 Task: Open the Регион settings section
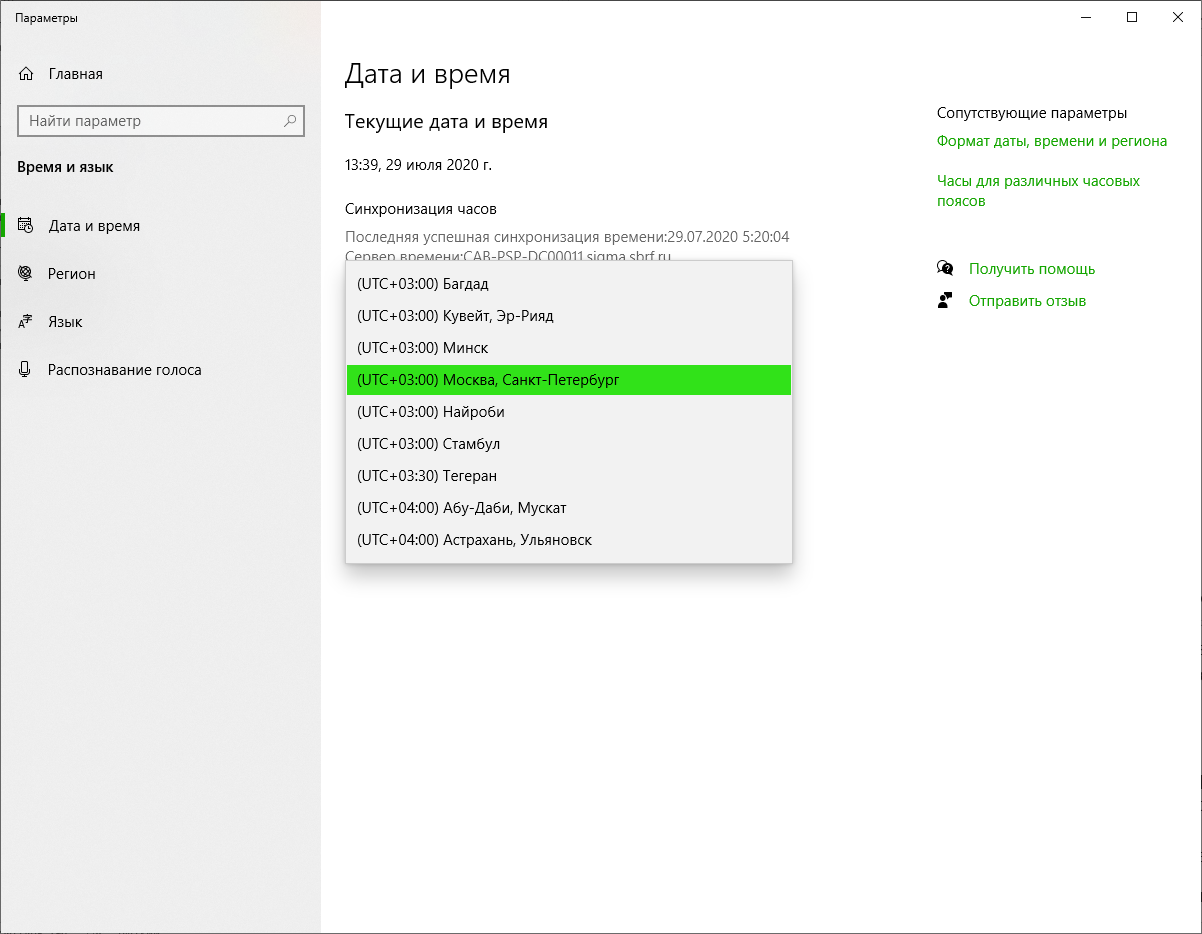click(x=72, y=274)
